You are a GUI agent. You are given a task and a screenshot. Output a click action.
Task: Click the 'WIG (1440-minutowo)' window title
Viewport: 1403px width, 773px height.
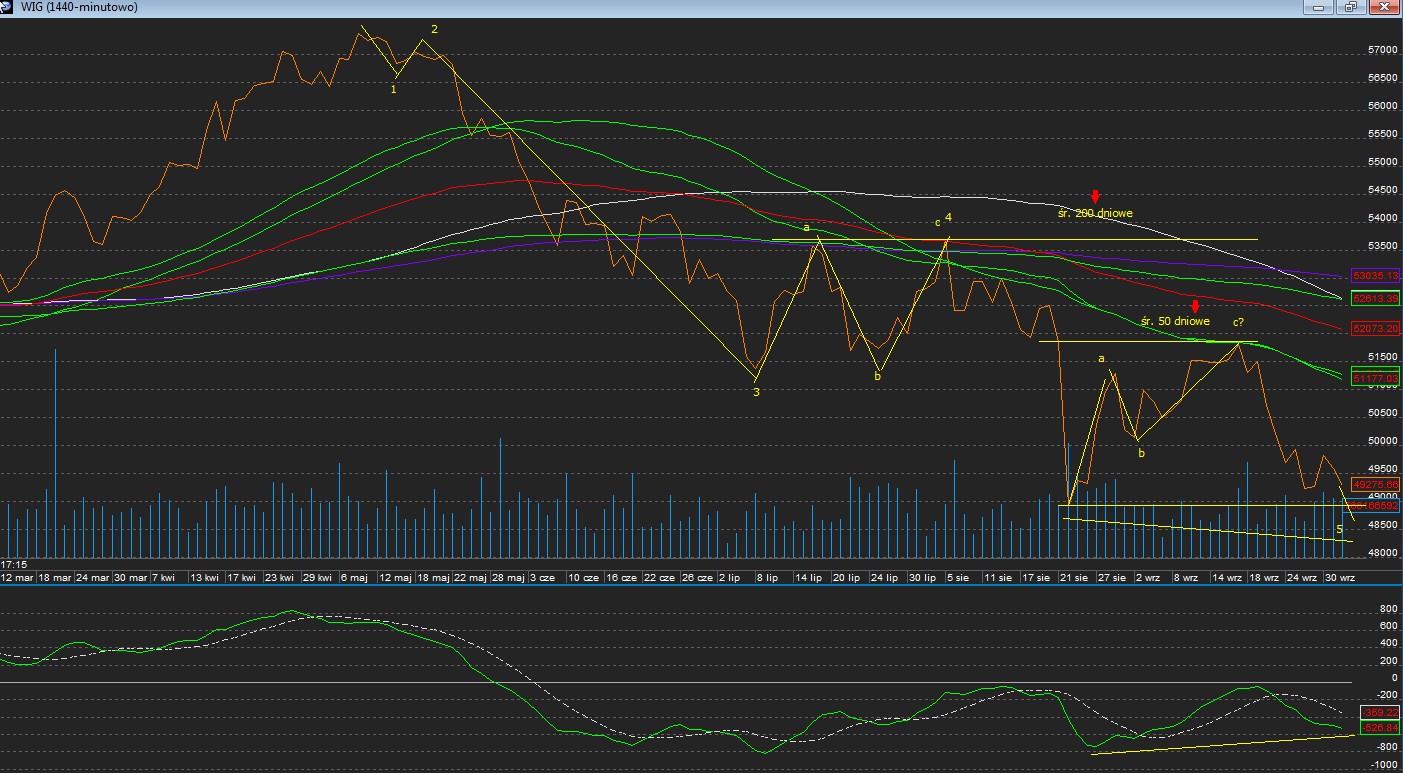pyautogui.click(x=79, y=7)
